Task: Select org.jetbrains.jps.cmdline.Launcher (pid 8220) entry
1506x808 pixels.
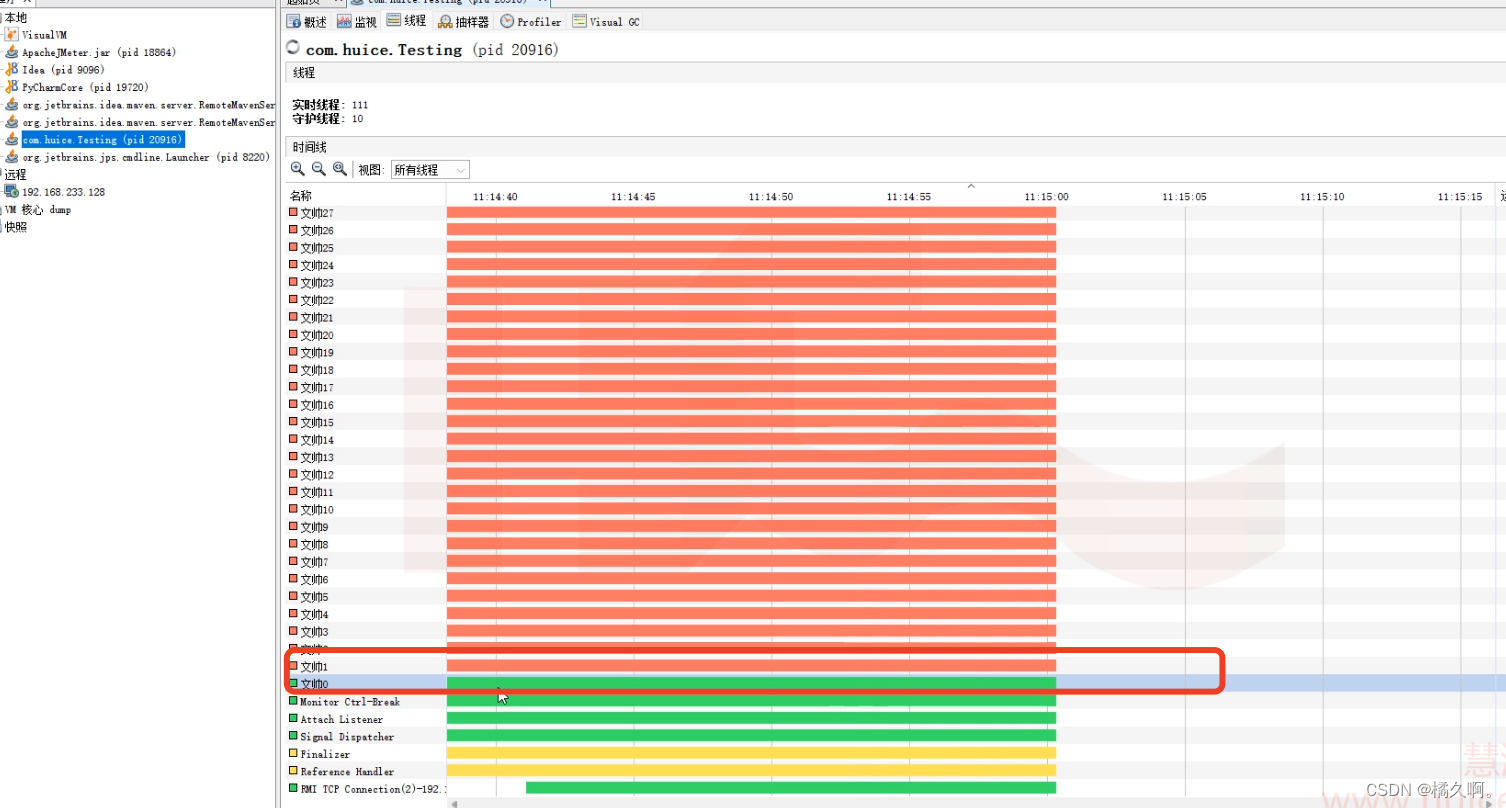Action: pyautogui.click(x=146, y=157)
